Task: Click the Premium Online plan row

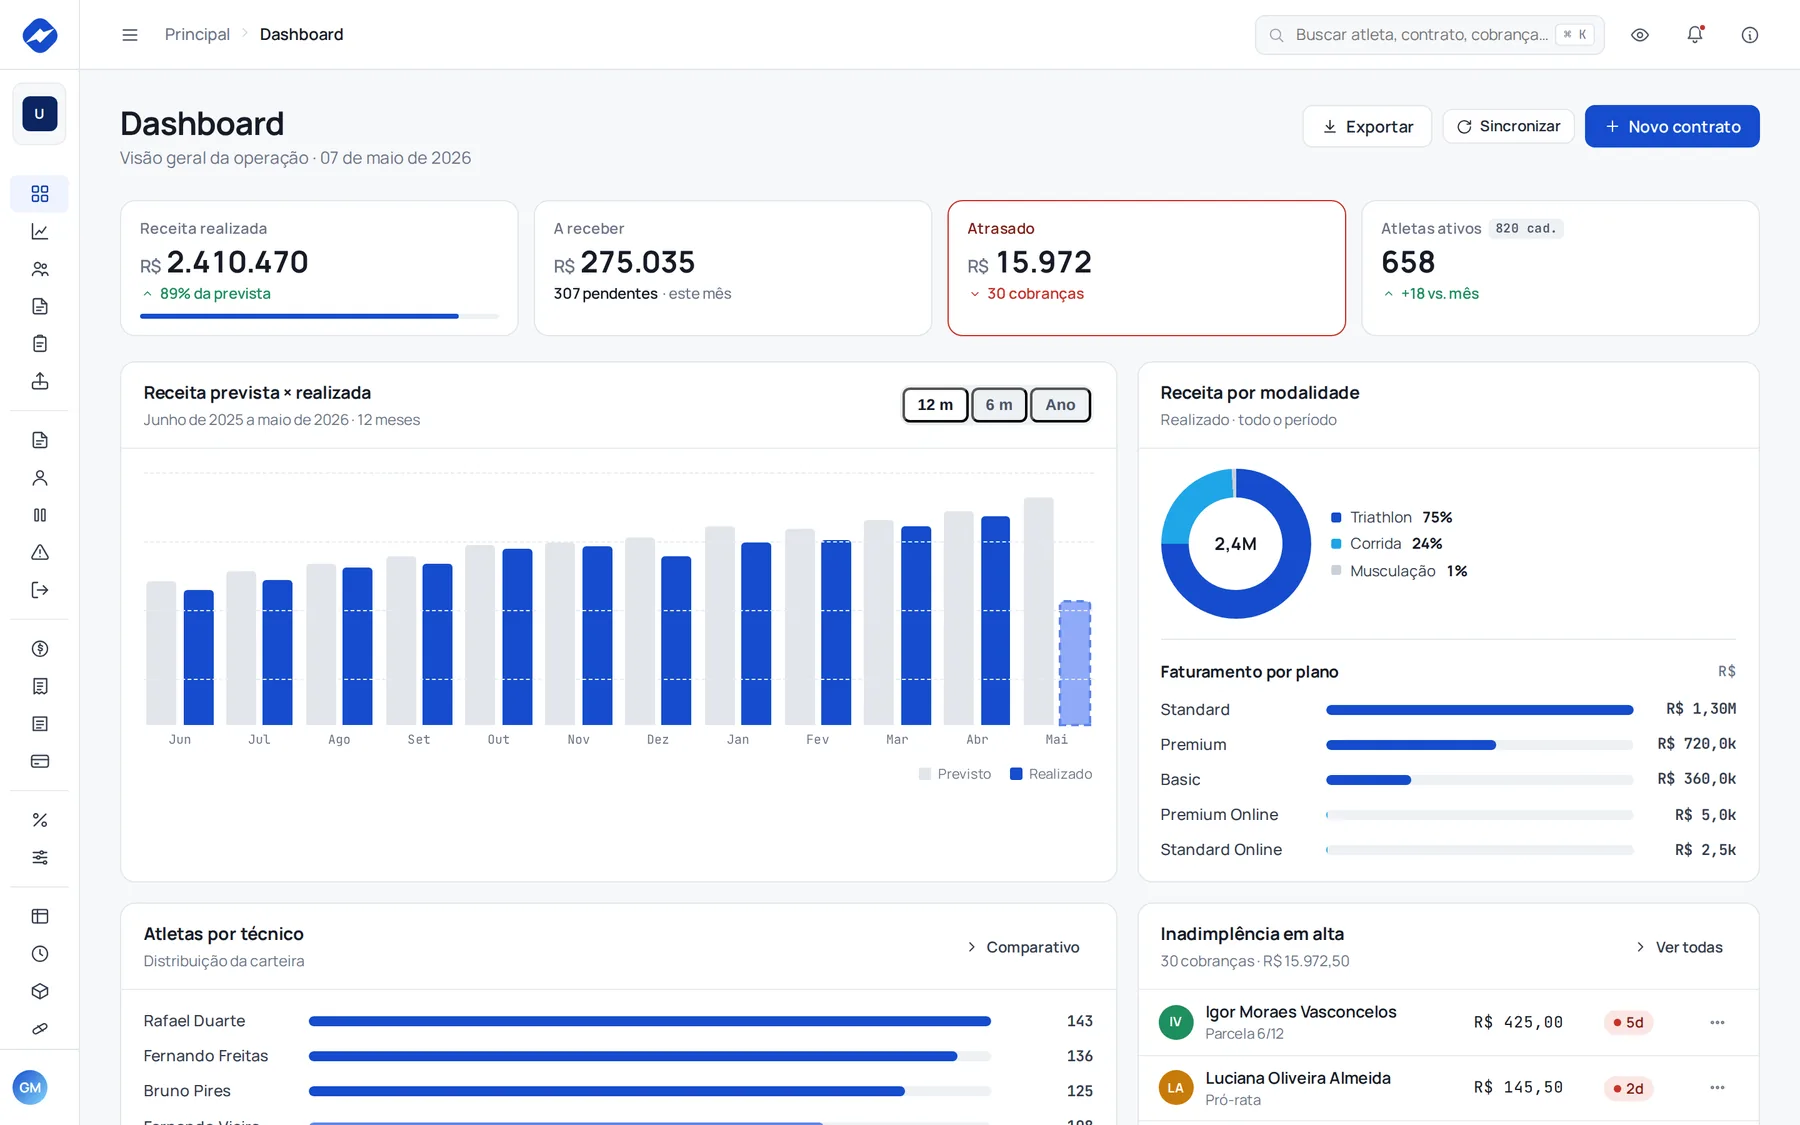Action: (1448, 815)
